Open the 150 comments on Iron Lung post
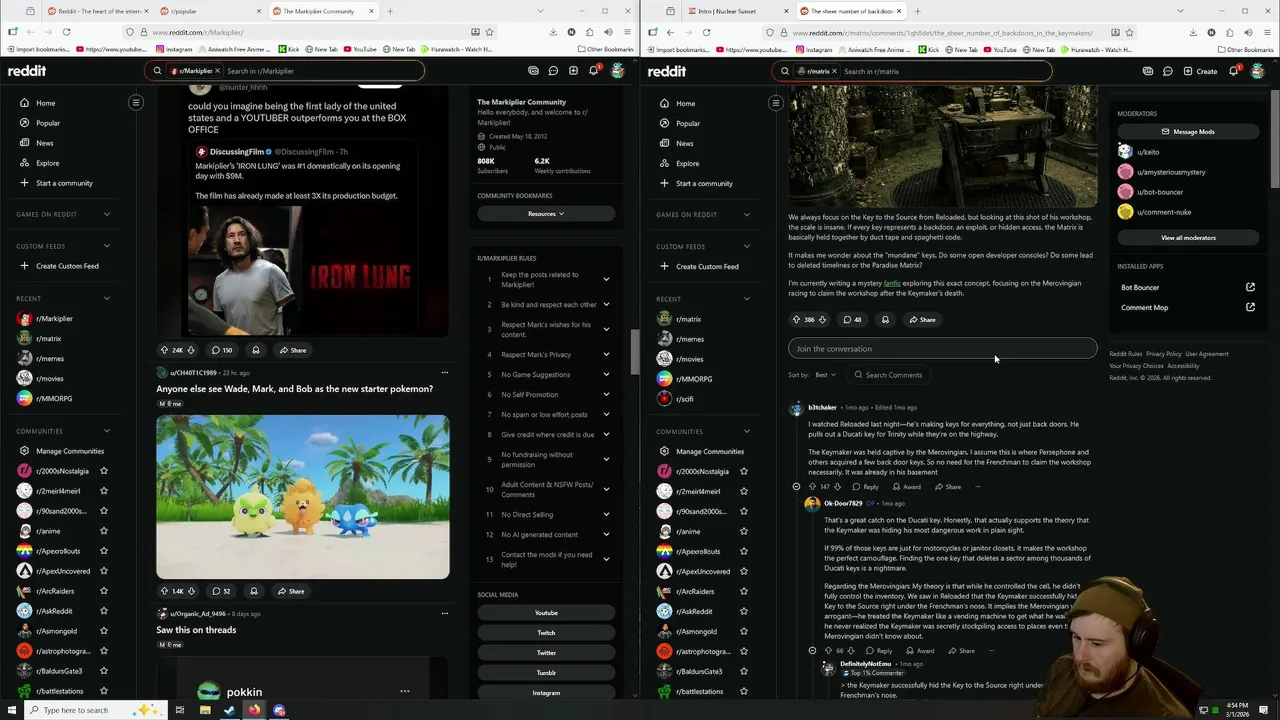This screenshot has height=720, width=1280. tap(221, 350)
